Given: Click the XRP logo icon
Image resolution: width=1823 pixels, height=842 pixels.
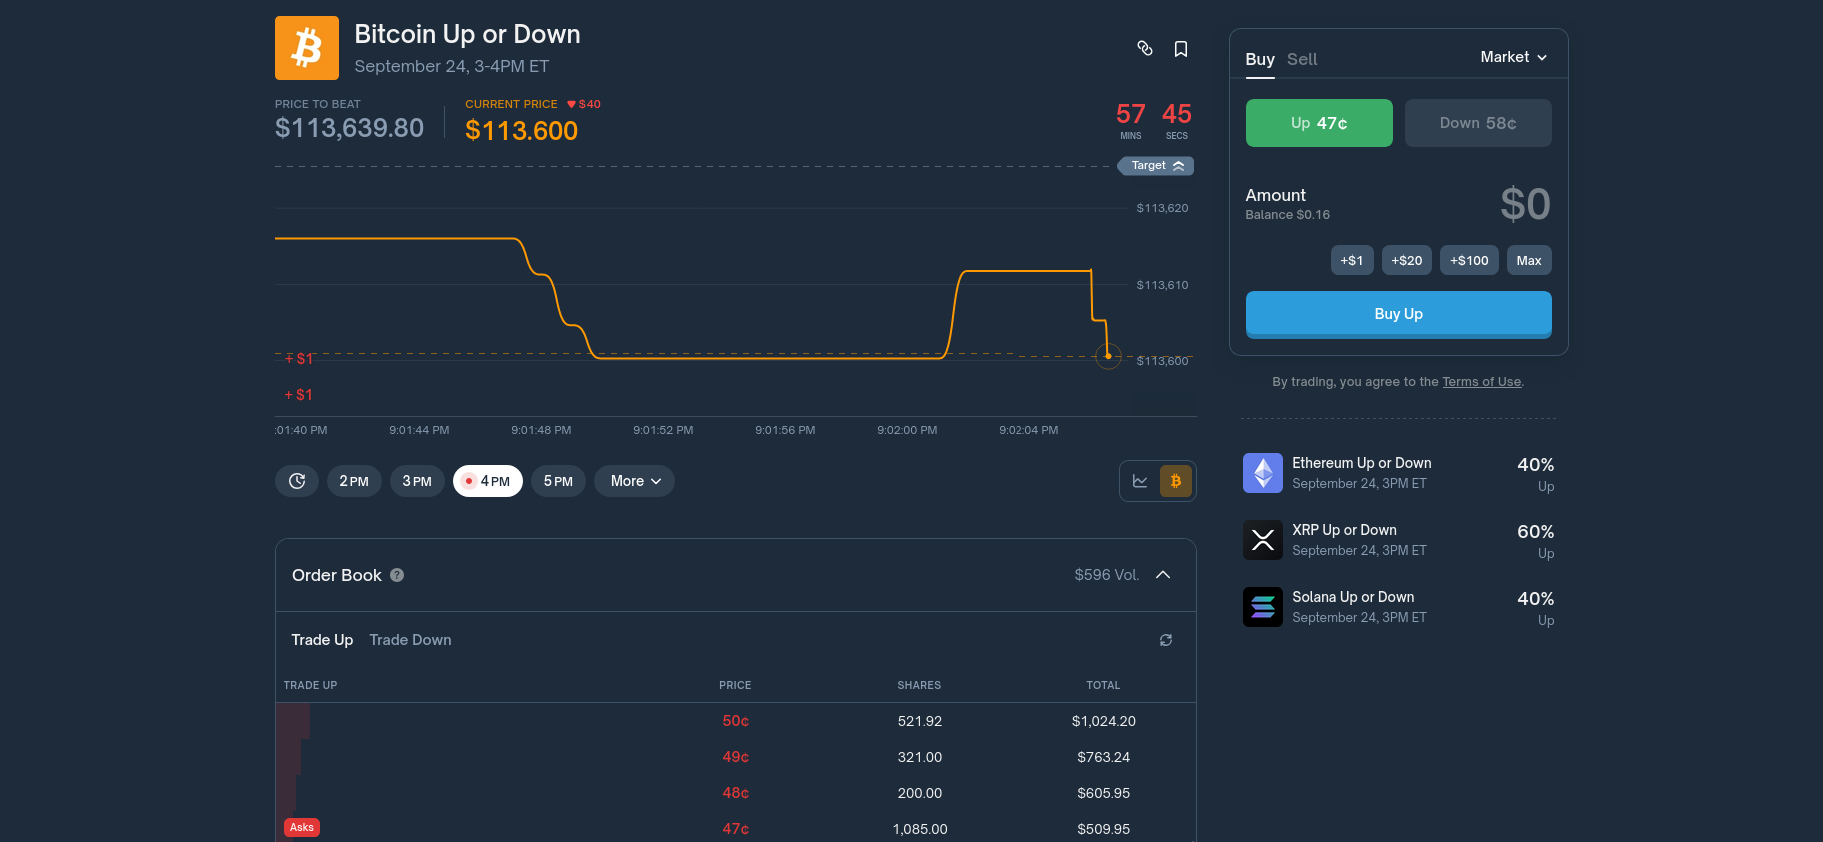Looking at the screenshot, I should (1263, 540).
